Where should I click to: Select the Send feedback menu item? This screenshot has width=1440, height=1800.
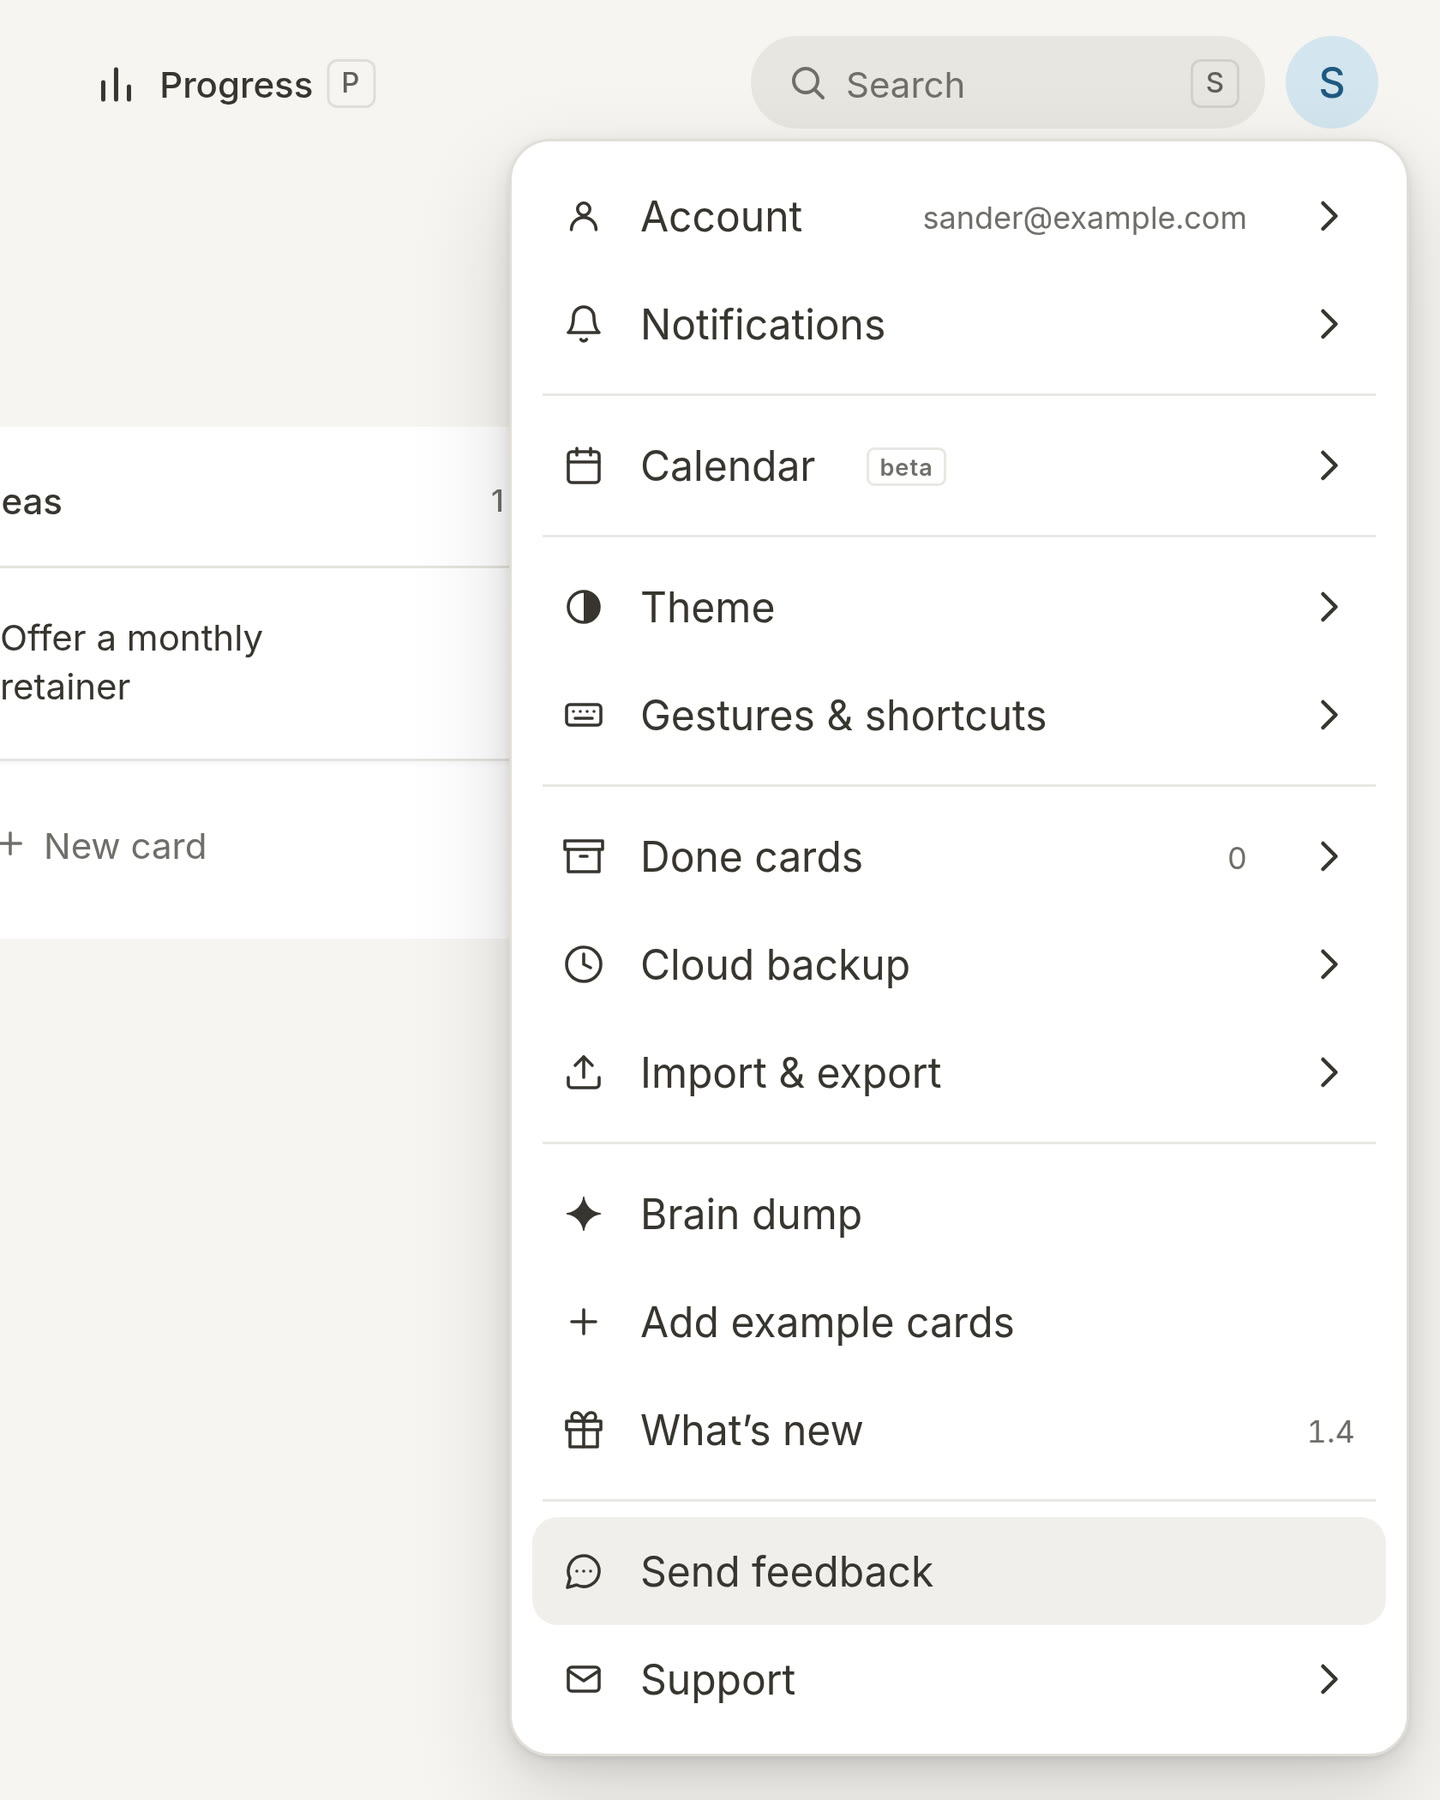coord(958,1572)
